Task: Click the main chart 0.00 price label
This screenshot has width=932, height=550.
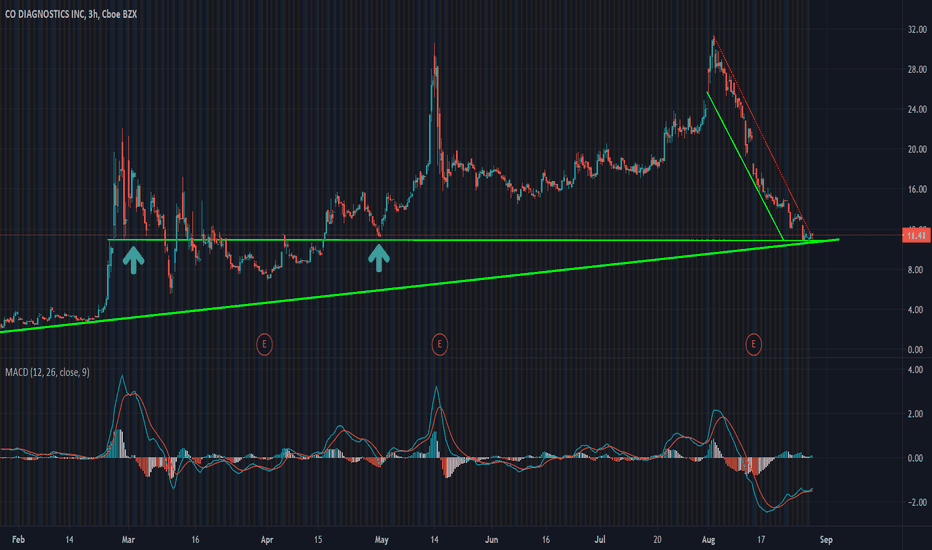Action: [x=915, y=350]
